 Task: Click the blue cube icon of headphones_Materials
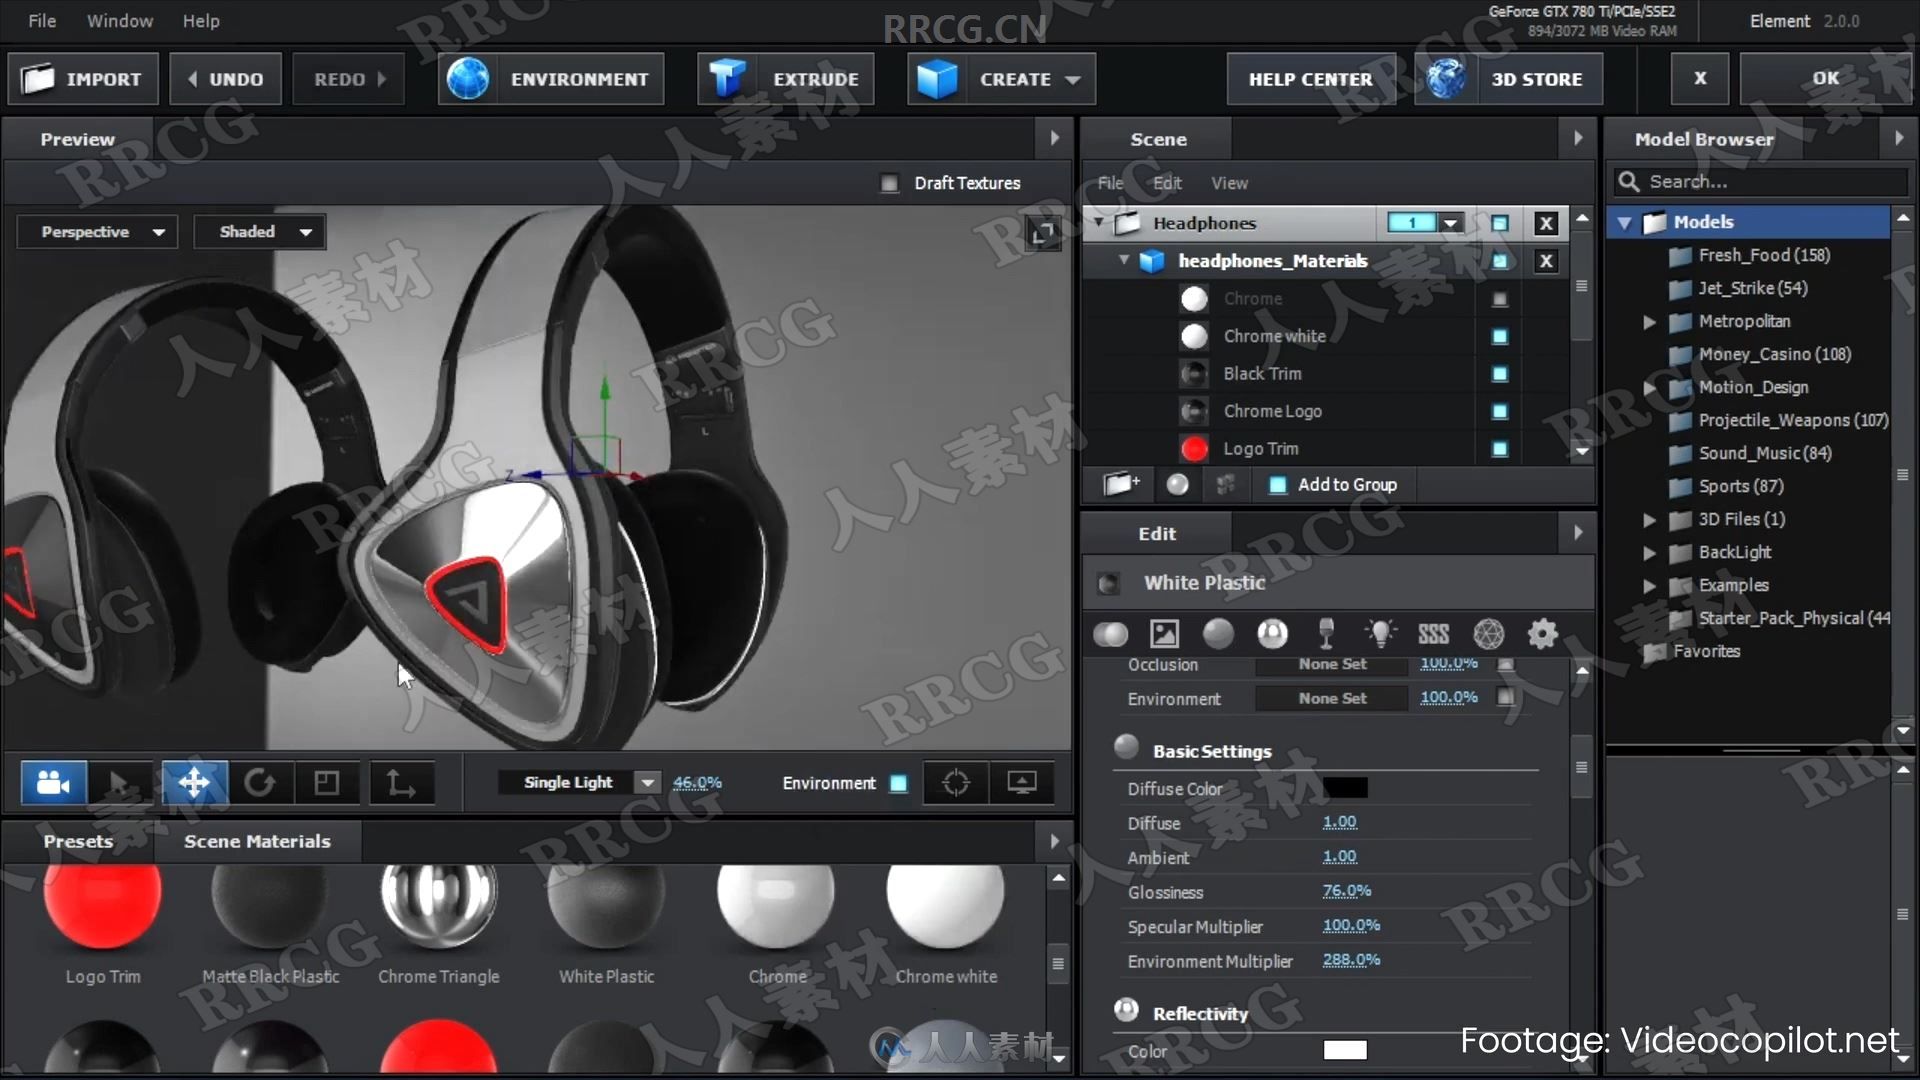click(1152, 261)
